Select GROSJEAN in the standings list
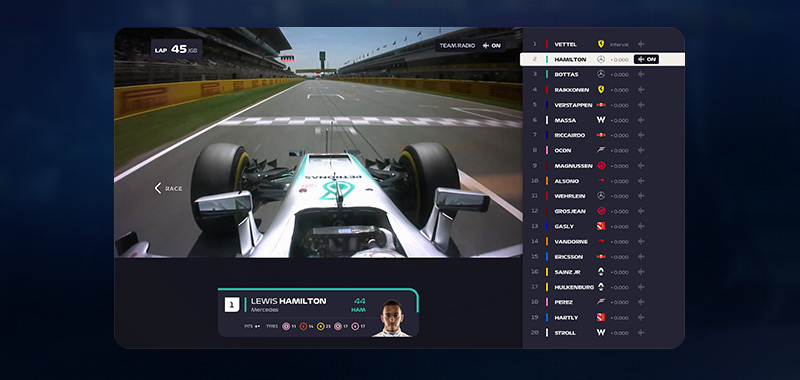The height and width of the screenshot is (380, 800). pyautogui.click(x=570, y=211)
